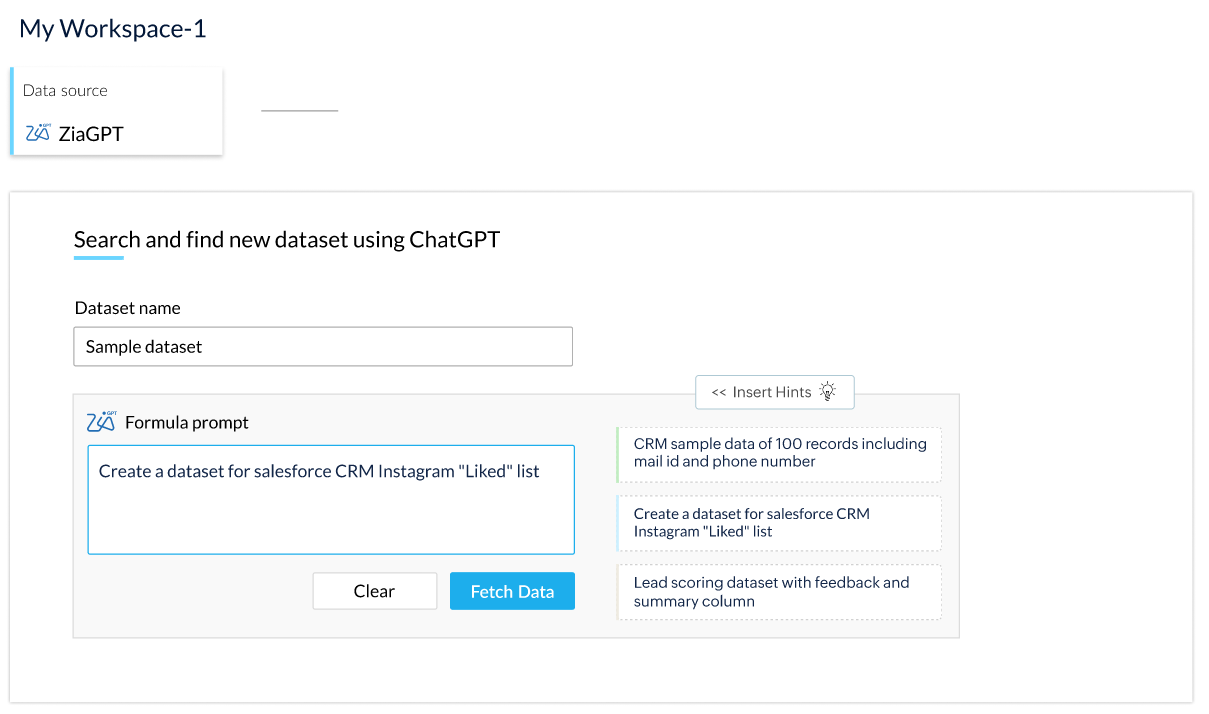Click the "Search and find new dataset" heading
Screen dimensions: 1209x714
click(286, 240)
